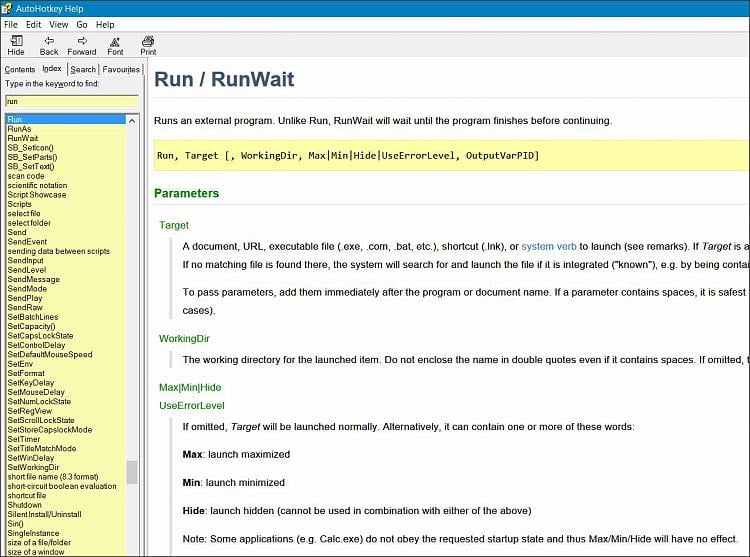Select 'scan code' index entry
Viewport: 750px width, 557px height.
[26, 176]
